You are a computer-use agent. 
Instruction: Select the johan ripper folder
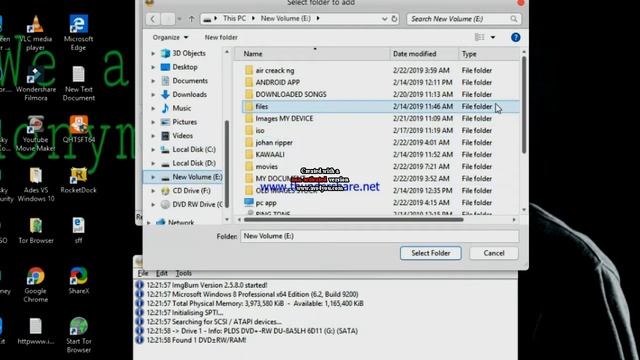[x=274, y=142]
